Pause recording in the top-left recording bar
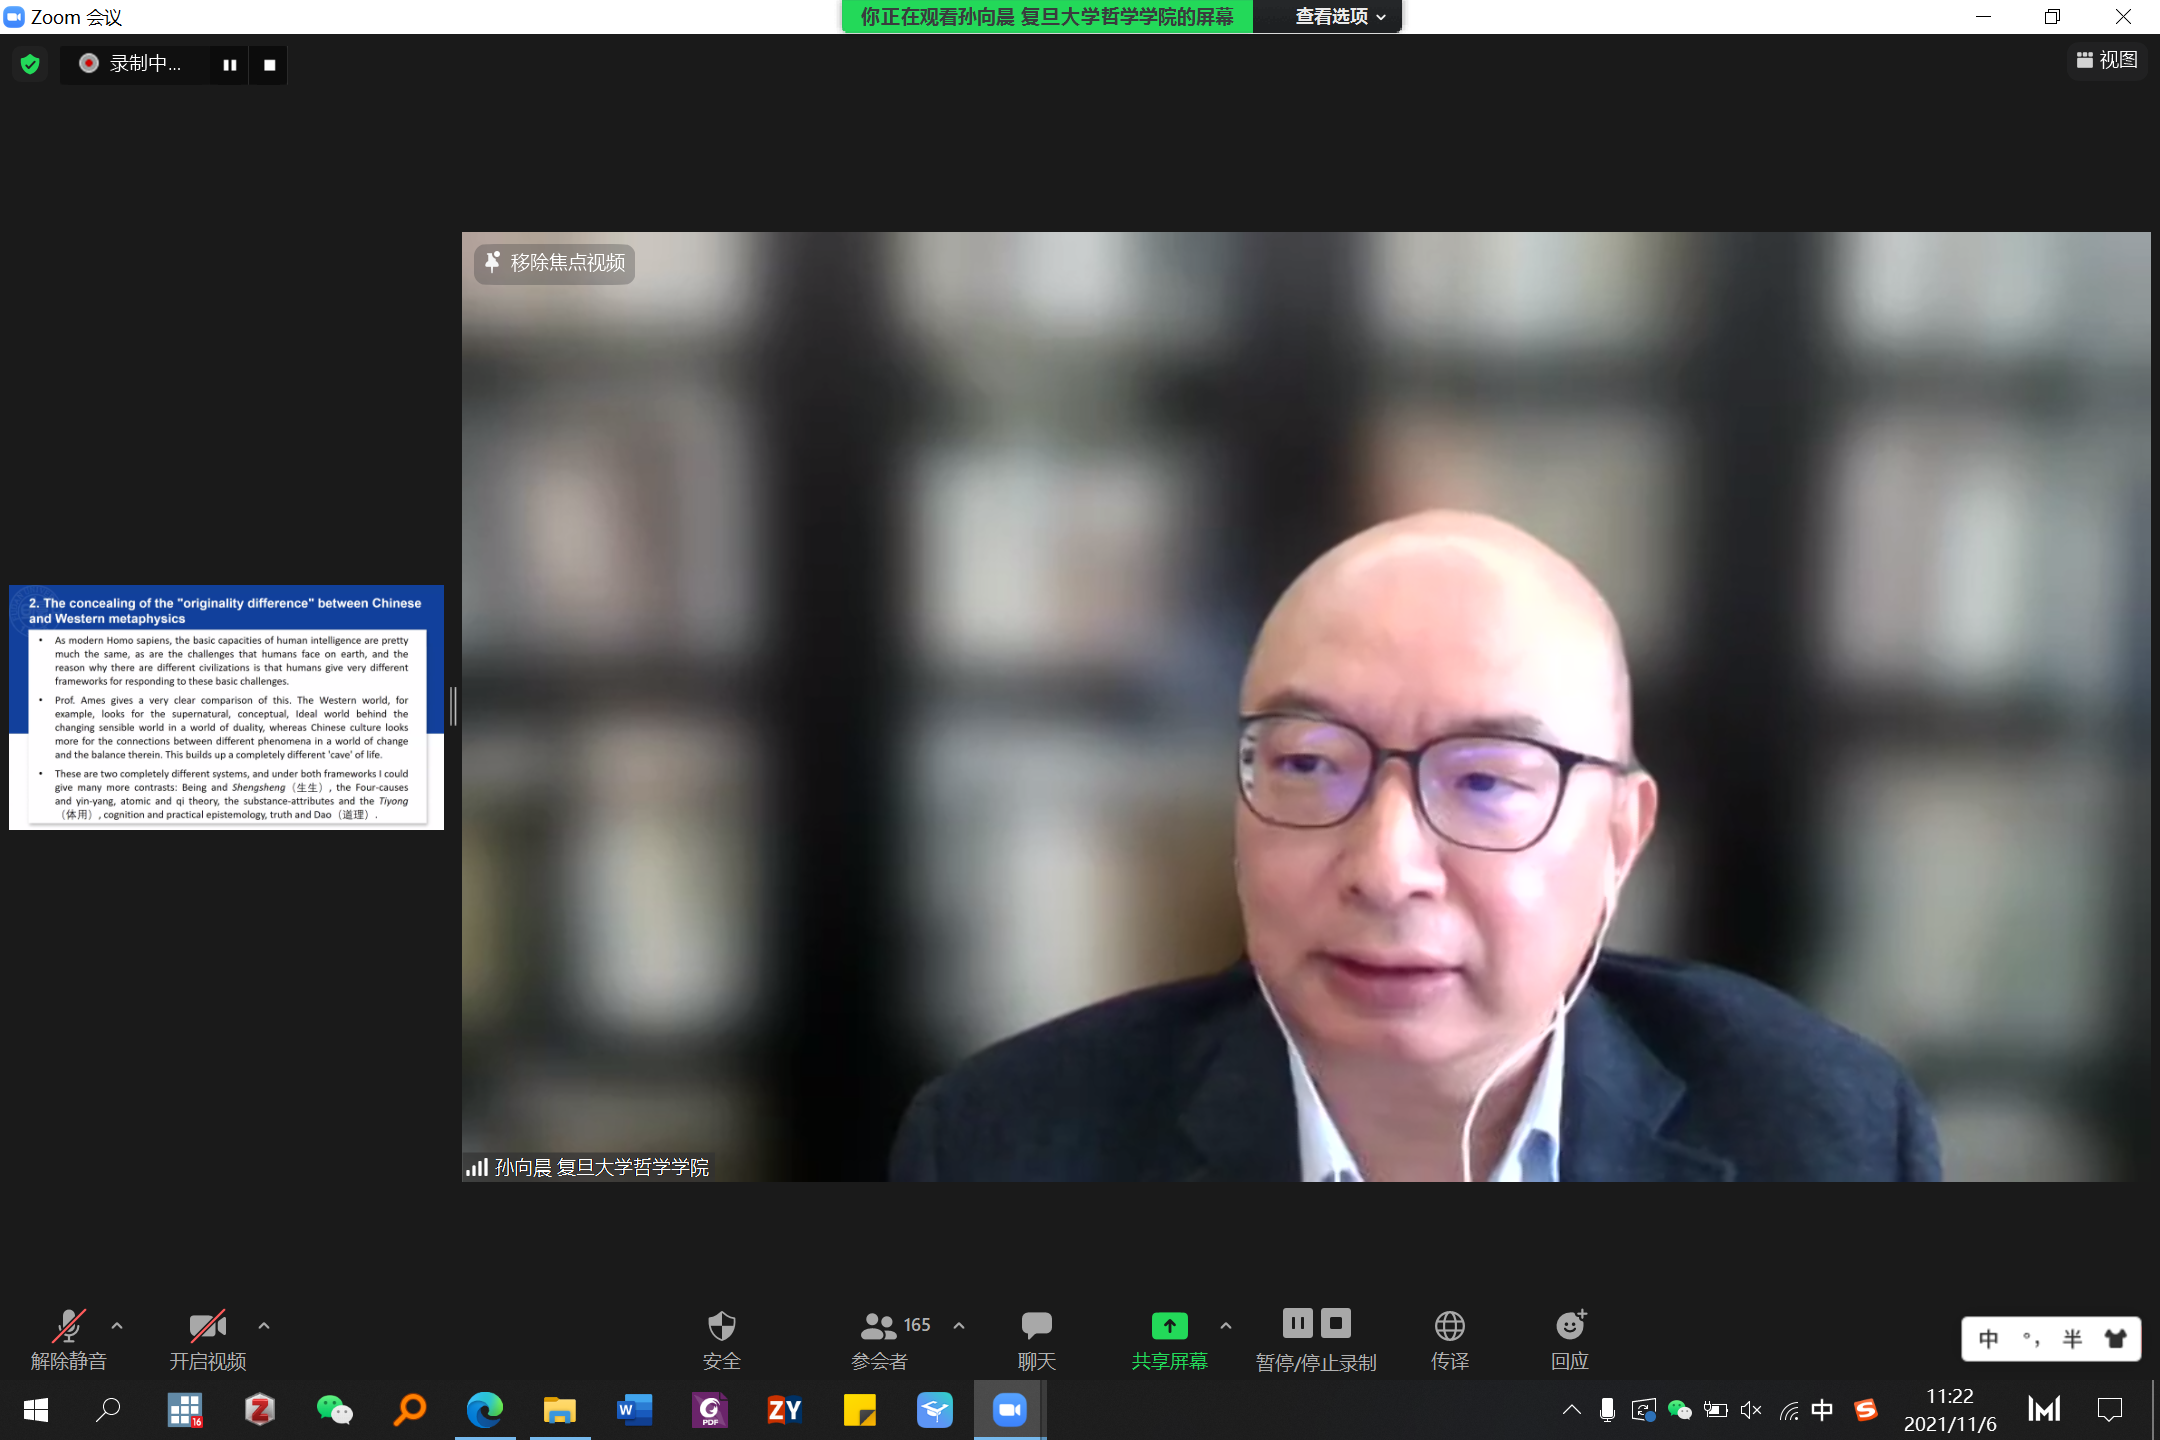2160x1440 pixels. coord(230,65)
